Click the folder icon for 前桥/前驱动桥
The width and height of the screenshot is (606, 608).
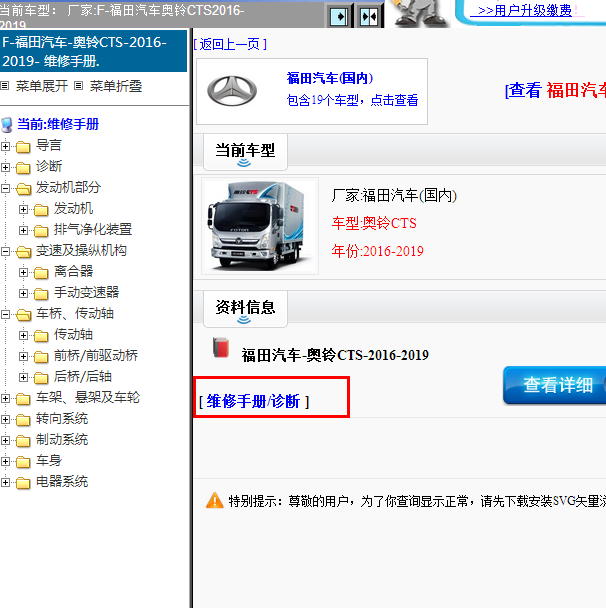point(41,356)
